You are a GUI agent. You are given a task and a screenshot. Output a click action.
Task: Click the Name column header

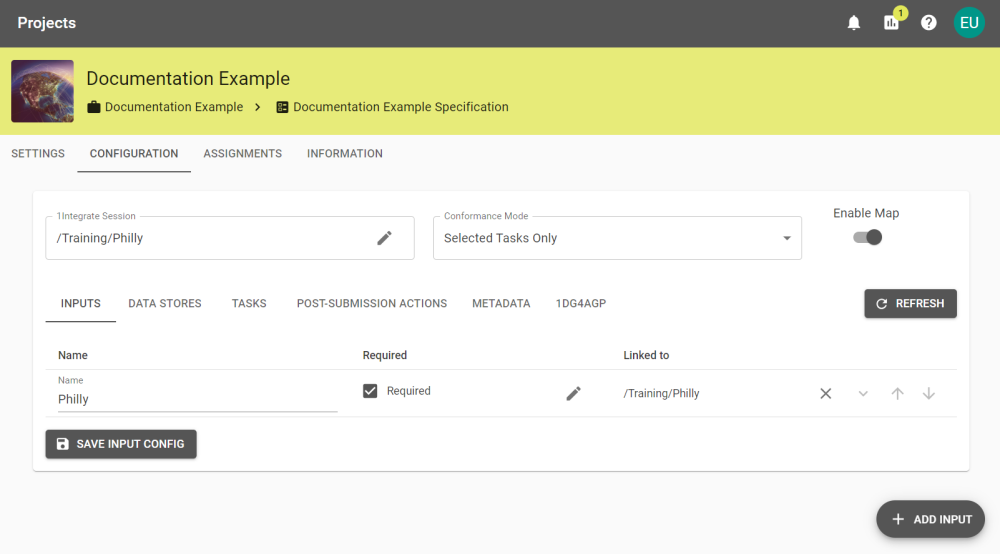click(73, 355)
